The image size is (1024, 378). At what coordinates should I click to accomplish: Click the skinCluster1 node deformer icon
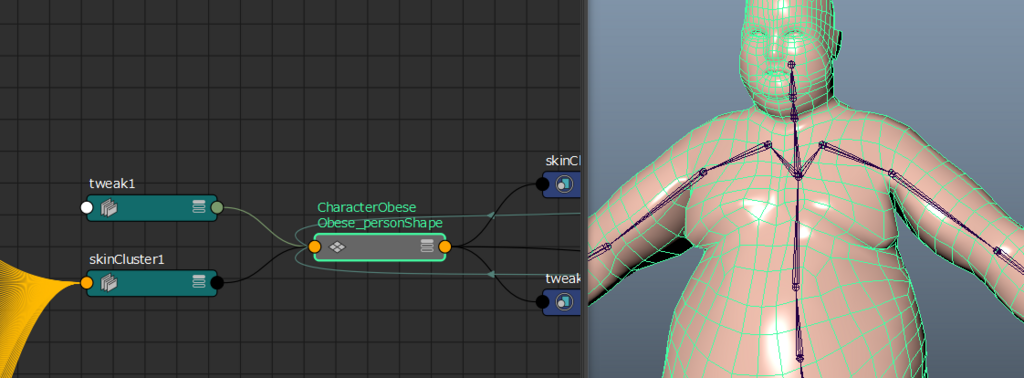pyautogui.click(x=108, y=283)
